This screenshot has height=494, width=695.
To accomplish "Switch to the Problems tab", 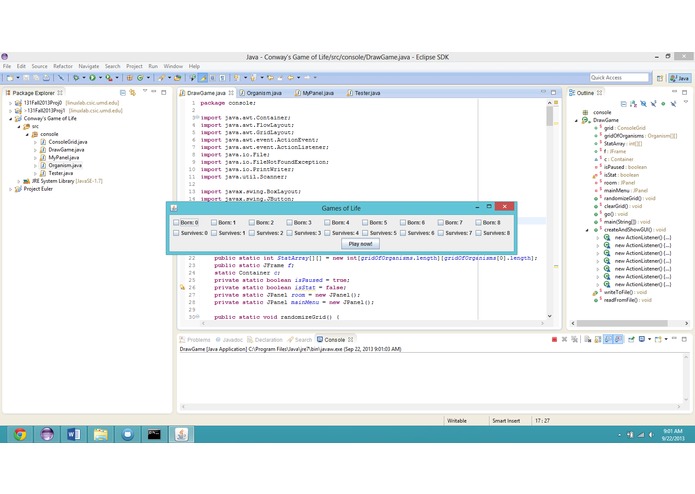I will point(195,340).
